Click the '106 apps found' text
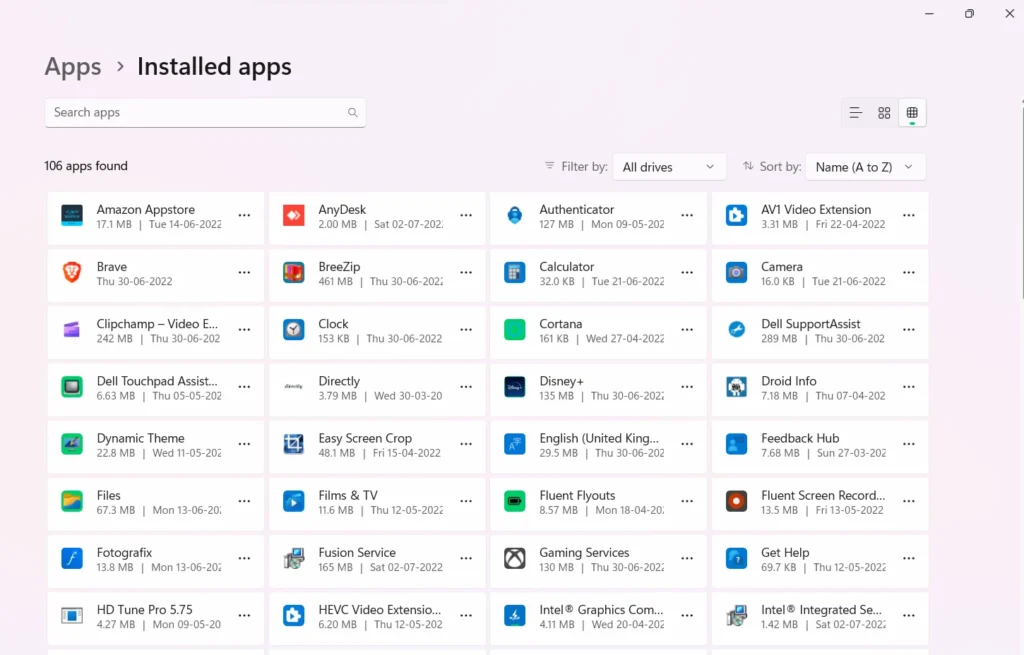The width and height of the screenshot is (1024, 655). pyautogui.click(x=86, y=166)
